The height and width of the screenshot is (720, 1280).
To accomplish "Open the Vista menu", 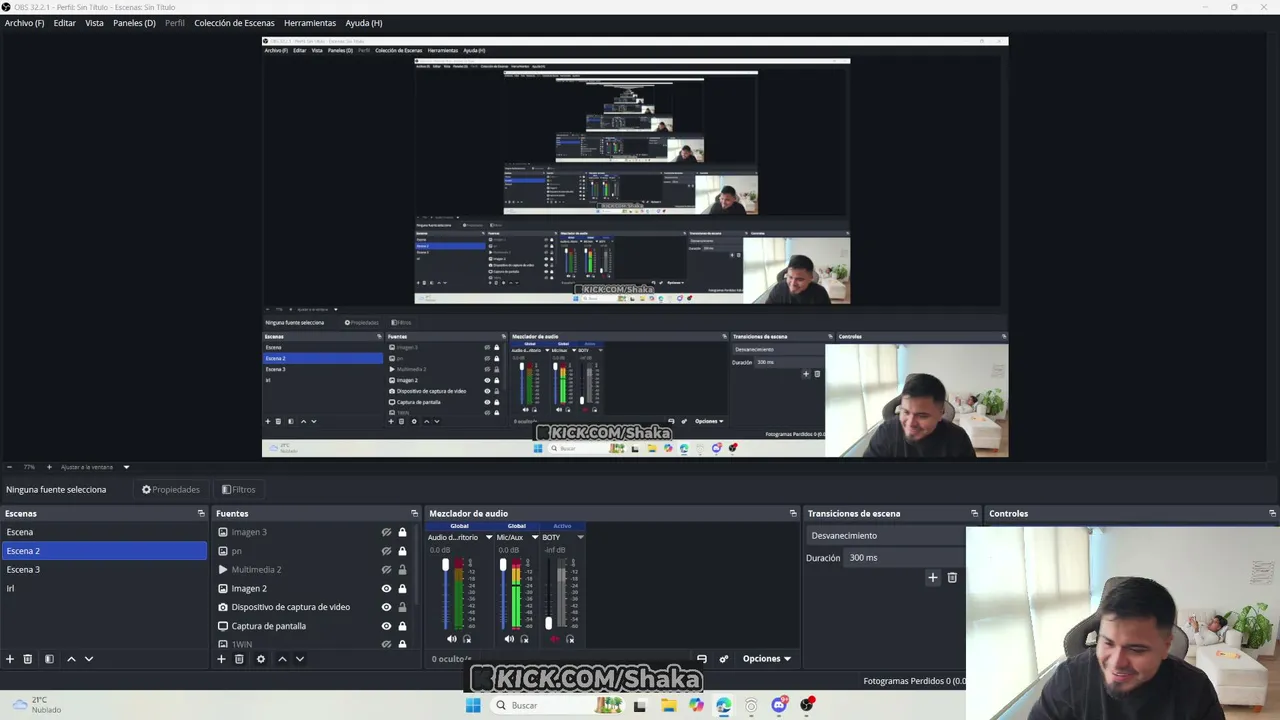I will [94, 23].
